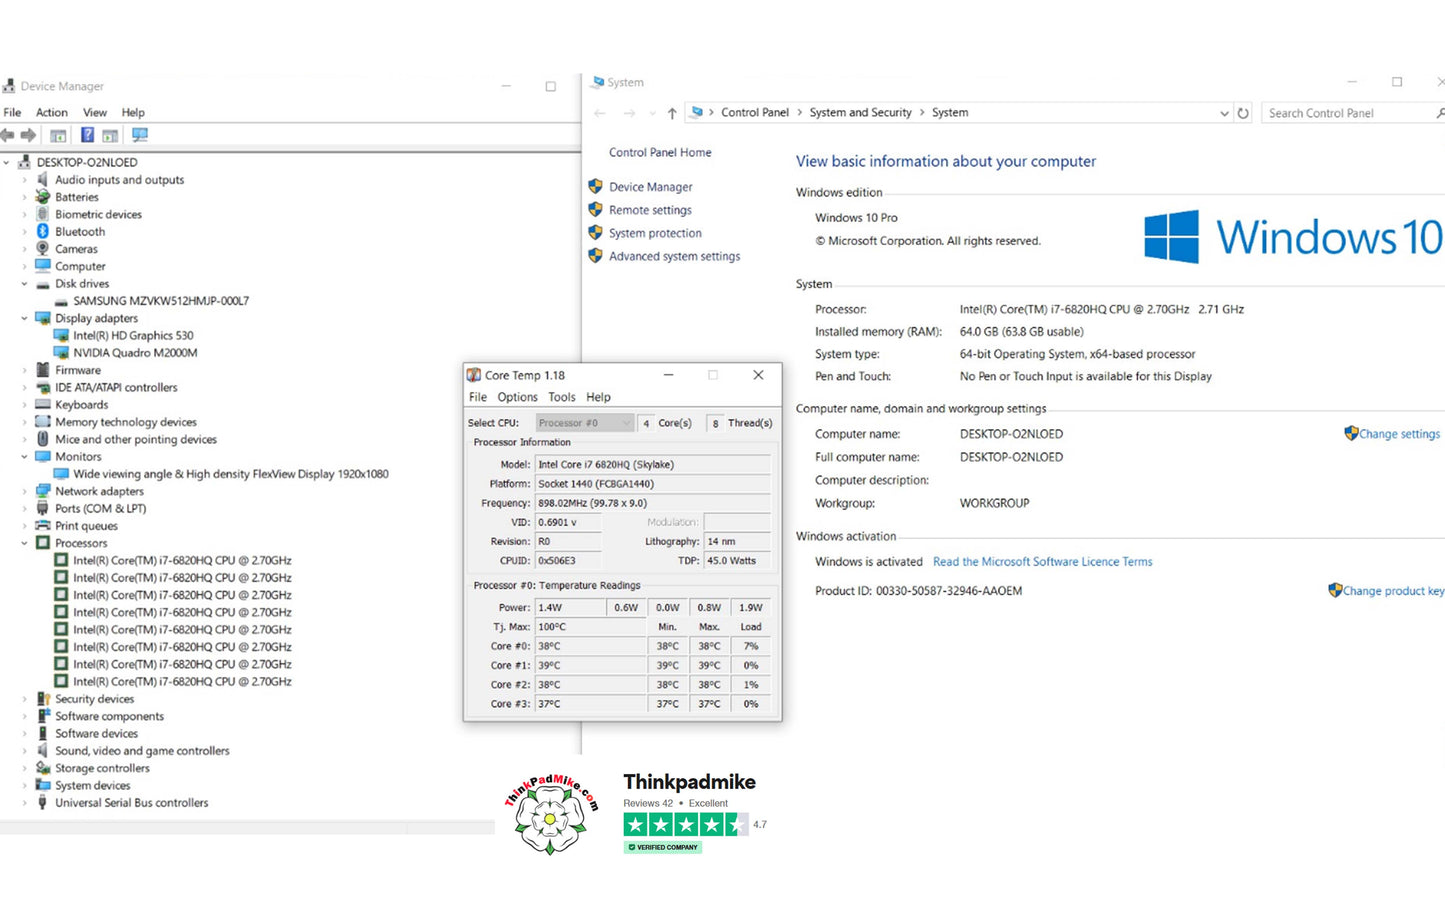Click the Biometric devices fingerprint icon
Viewport: 1445px width, 908px height.
42,214
